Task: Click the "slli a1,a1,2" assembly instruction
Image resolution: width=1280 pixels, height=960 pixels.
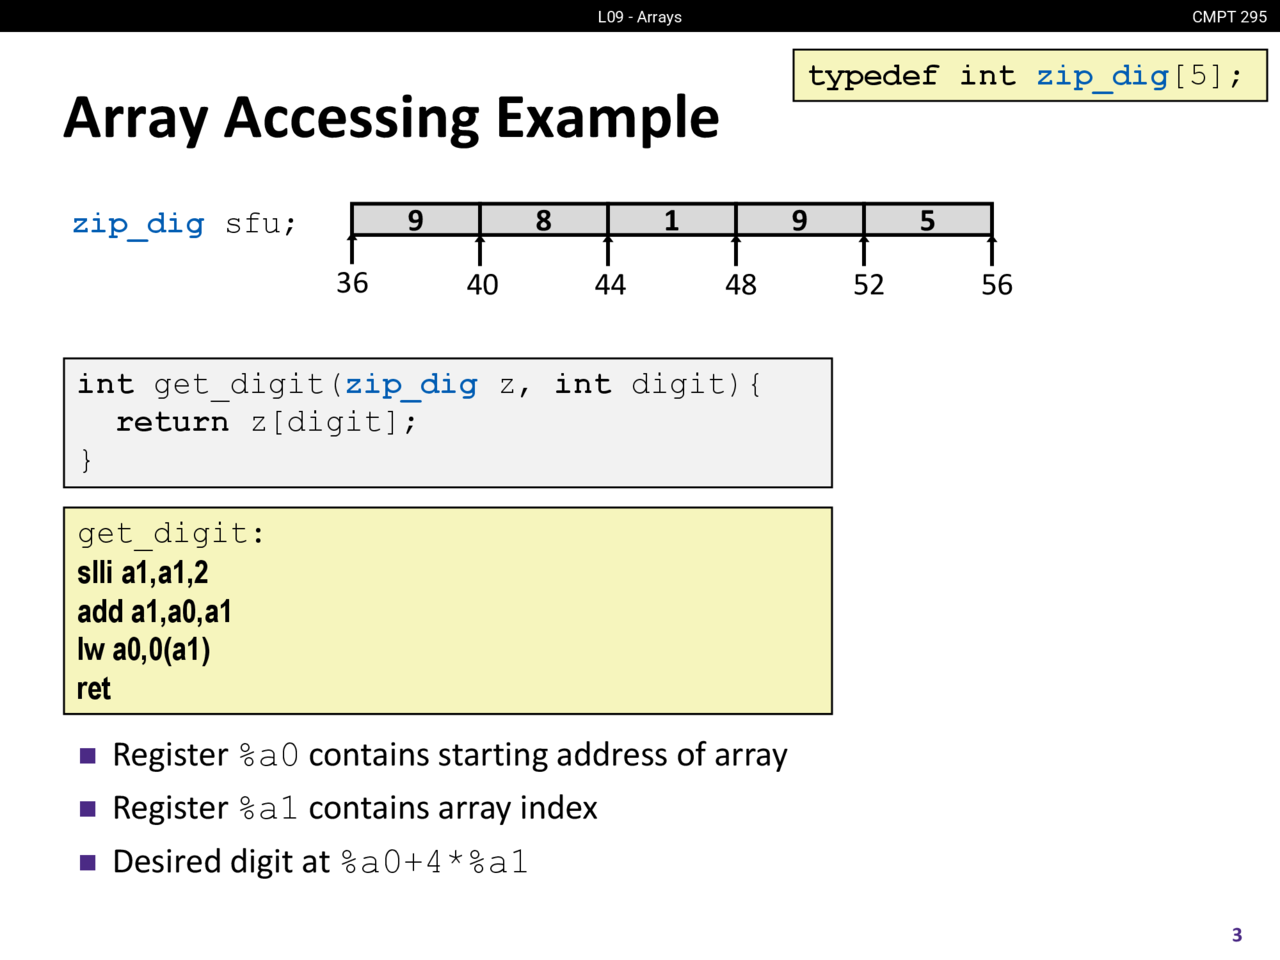Action: tap(143, 573)
